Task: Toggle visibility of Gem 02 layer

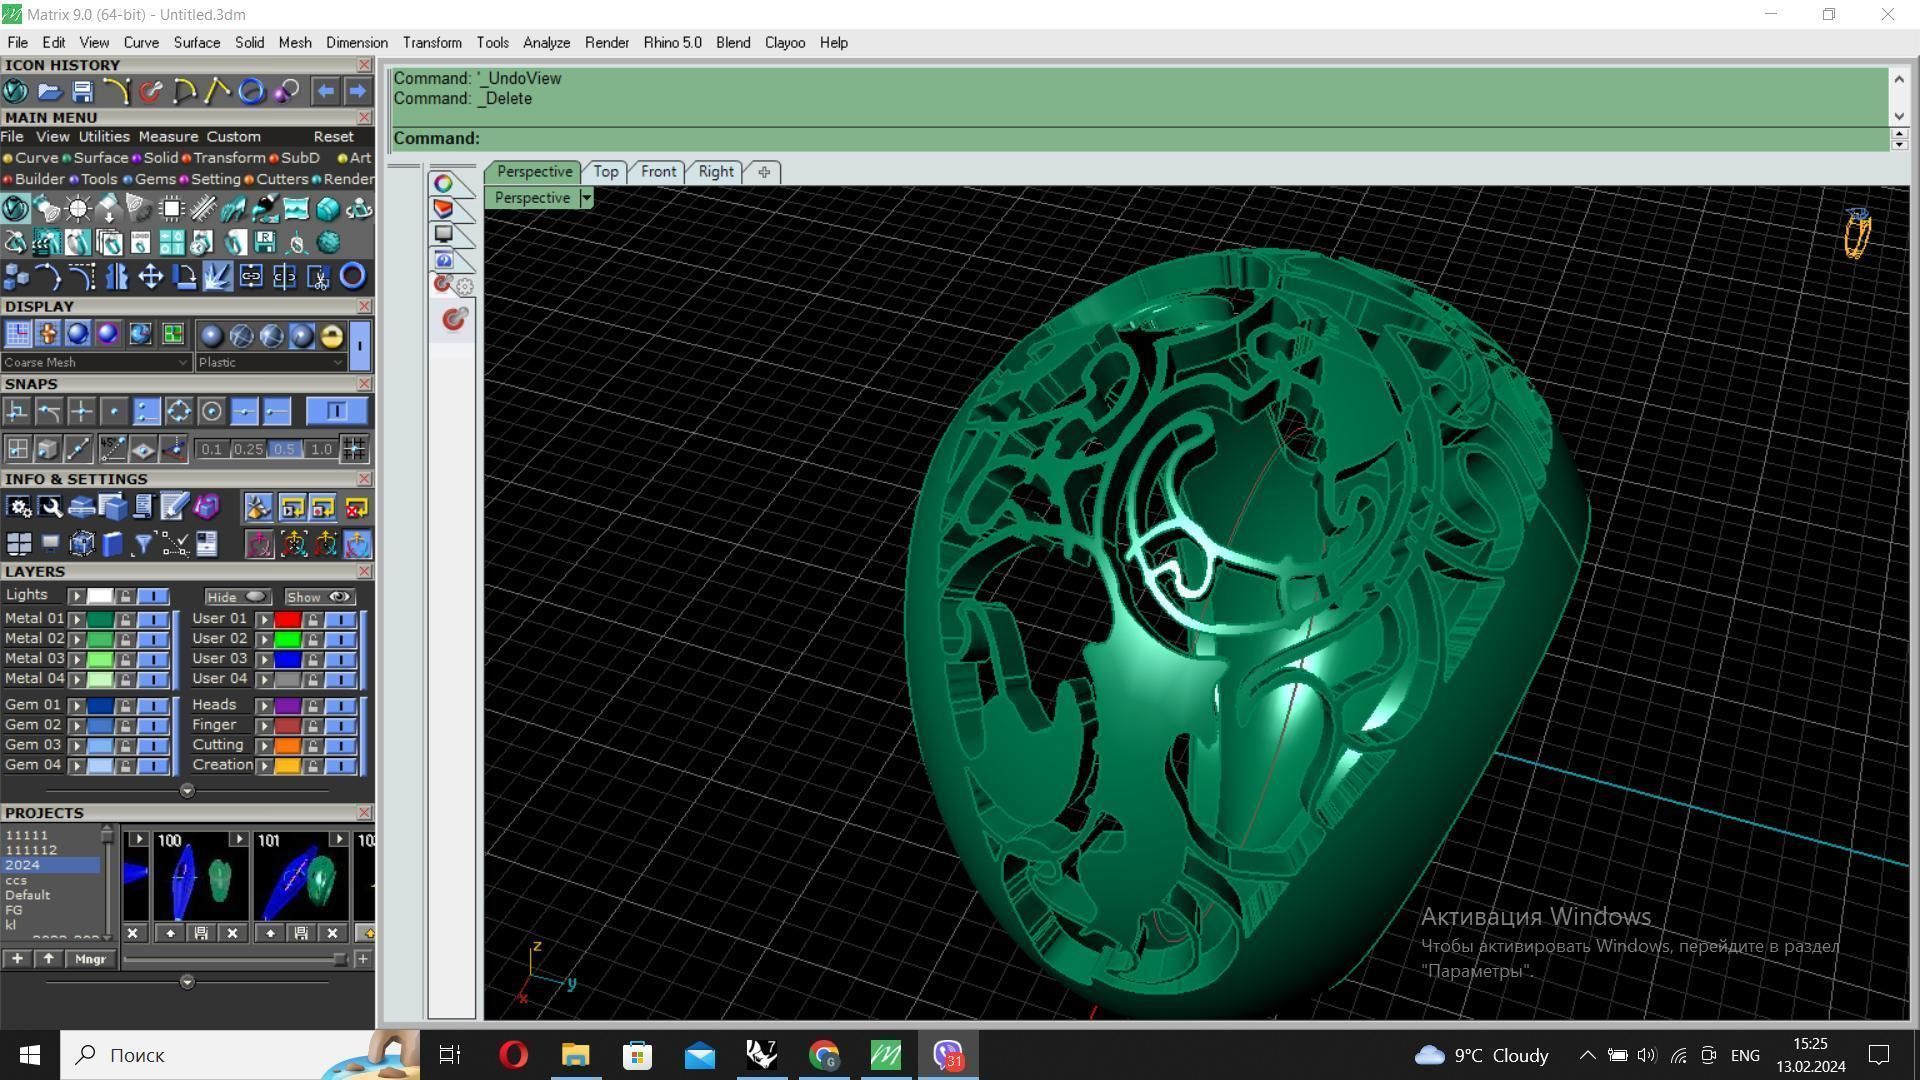Action: pos(153,725)
